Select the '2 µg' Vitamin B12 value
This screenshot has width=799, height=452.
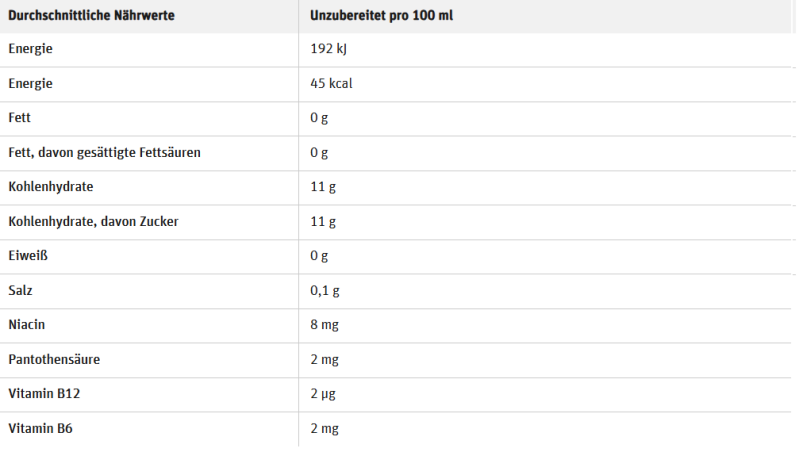[323, 394]
